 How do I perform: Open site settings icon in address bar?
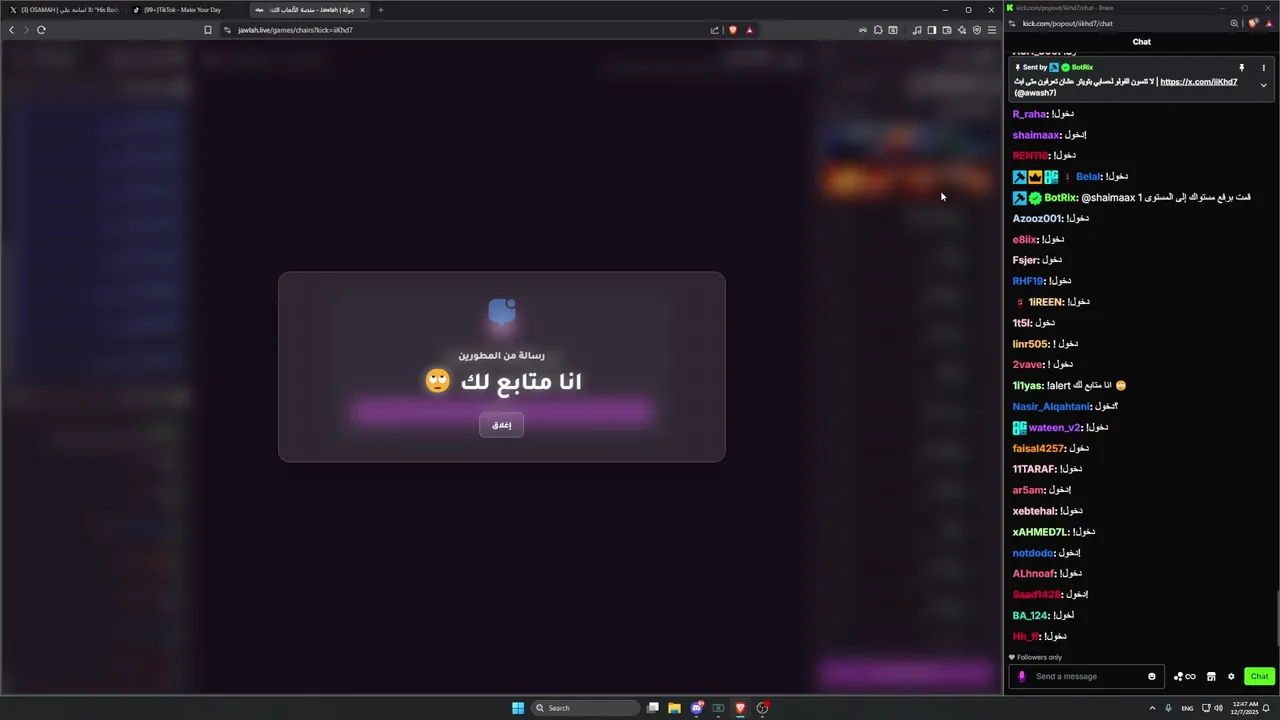(x=227, y=30)
